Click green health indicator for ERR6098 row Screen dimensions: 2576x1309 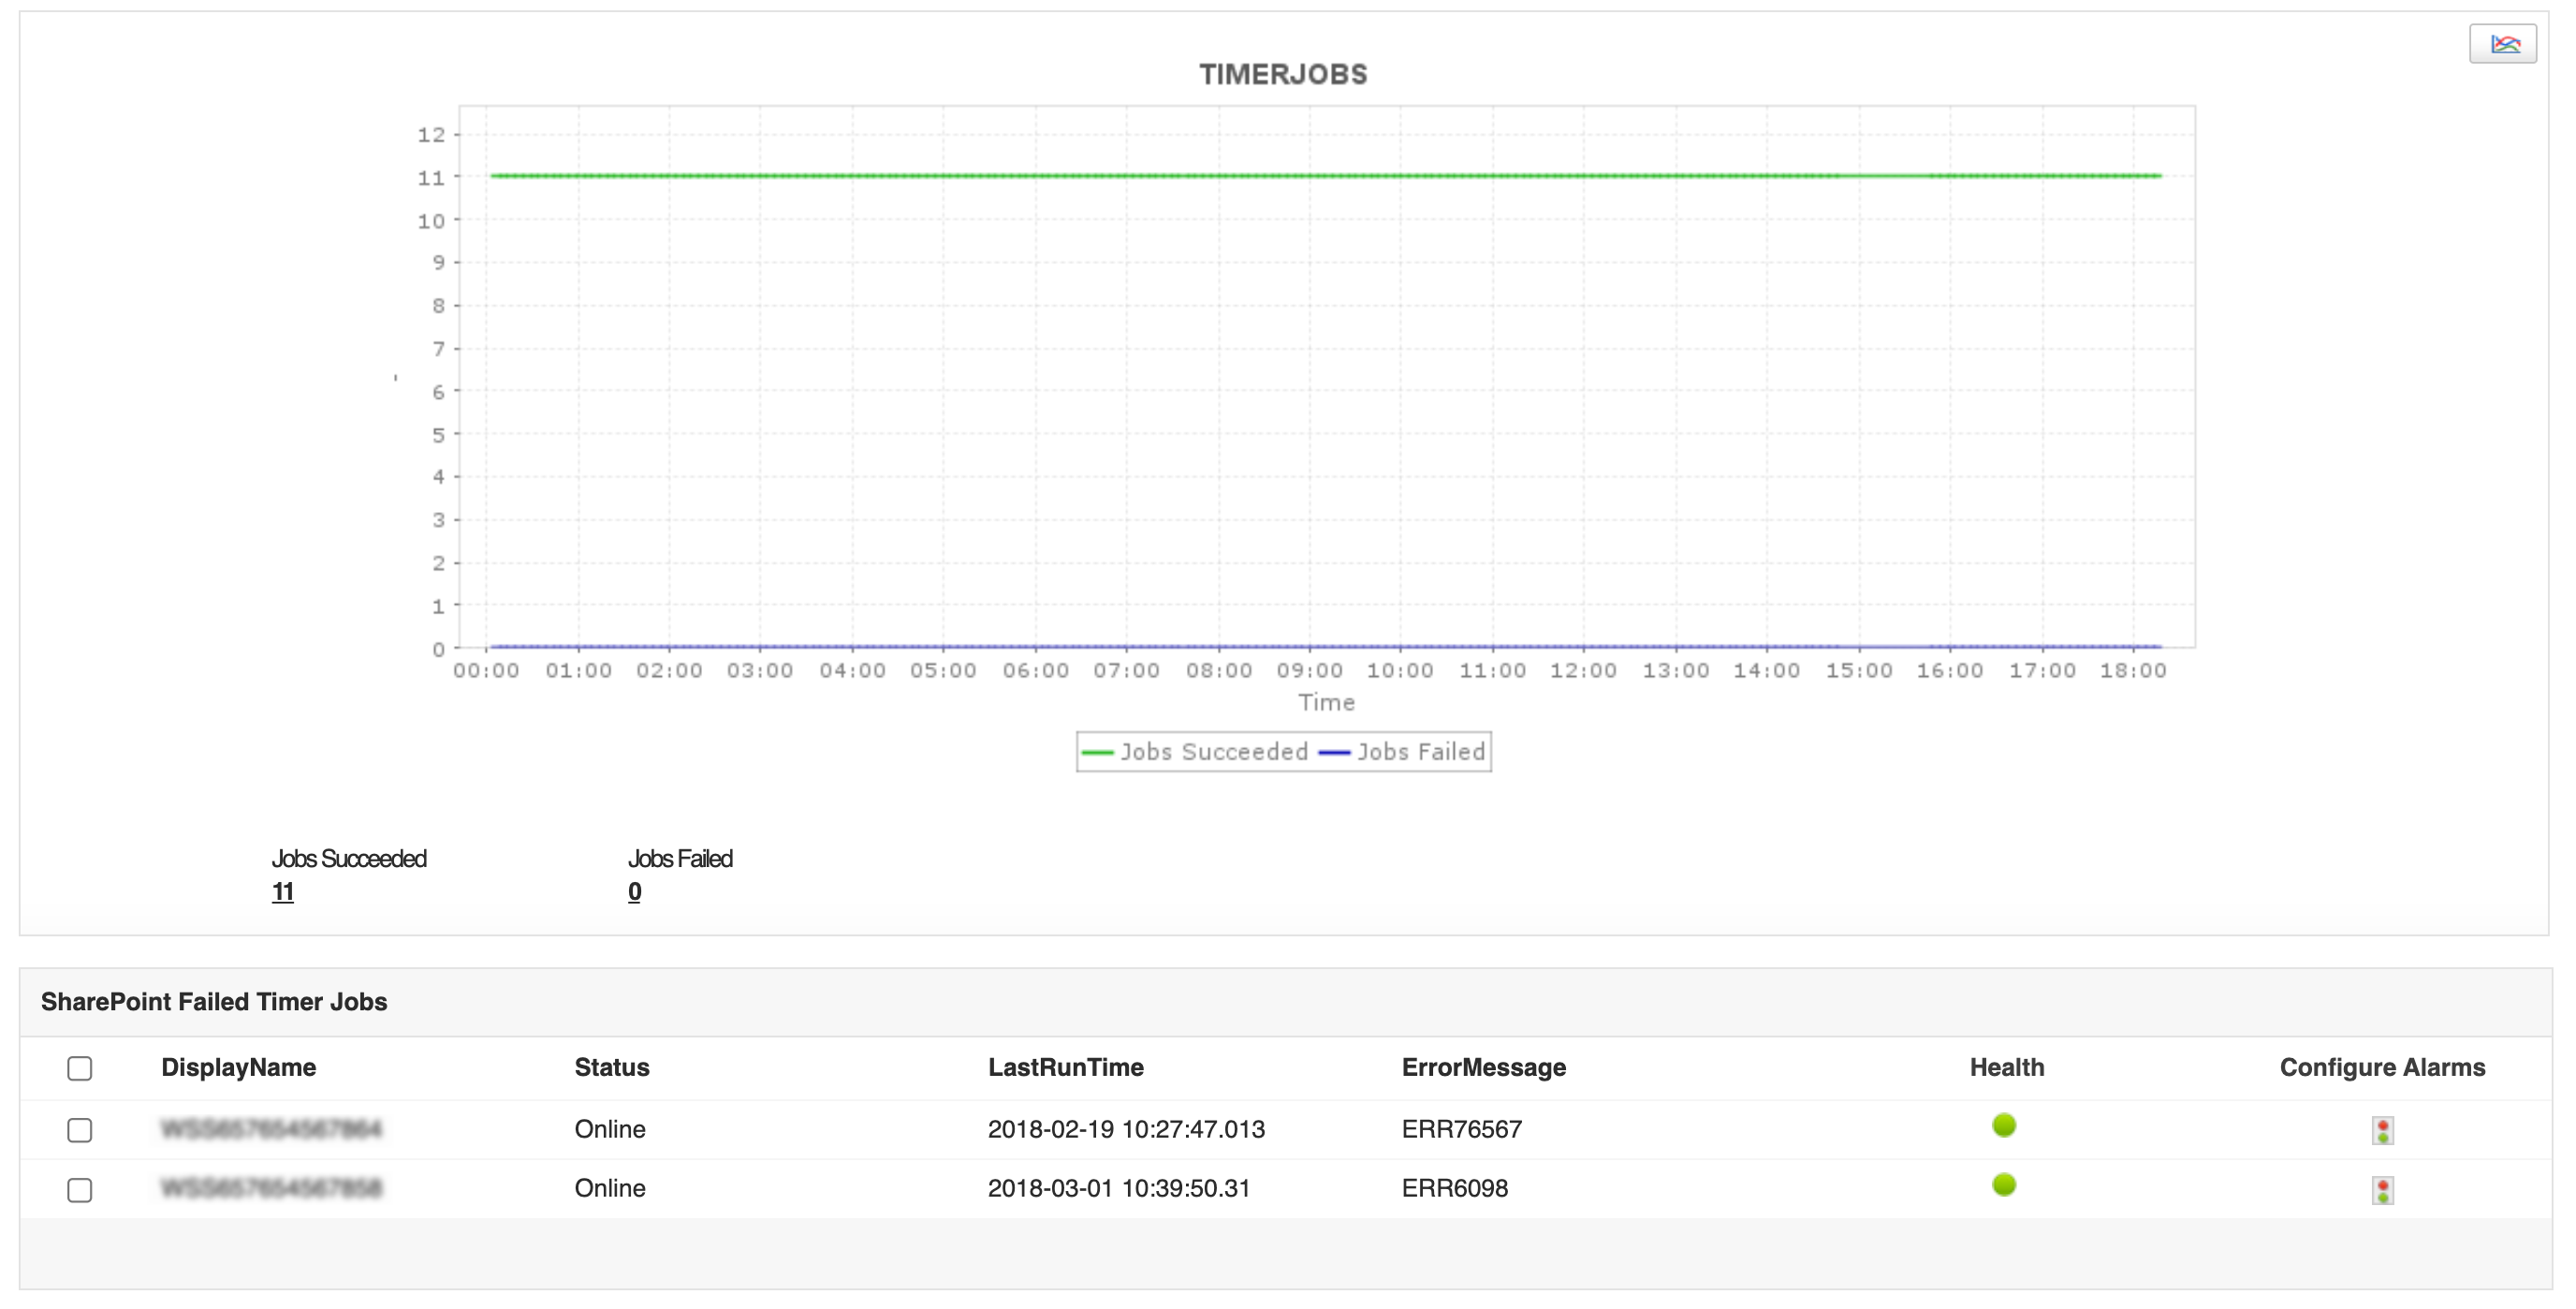(x=2003, y=1185)
